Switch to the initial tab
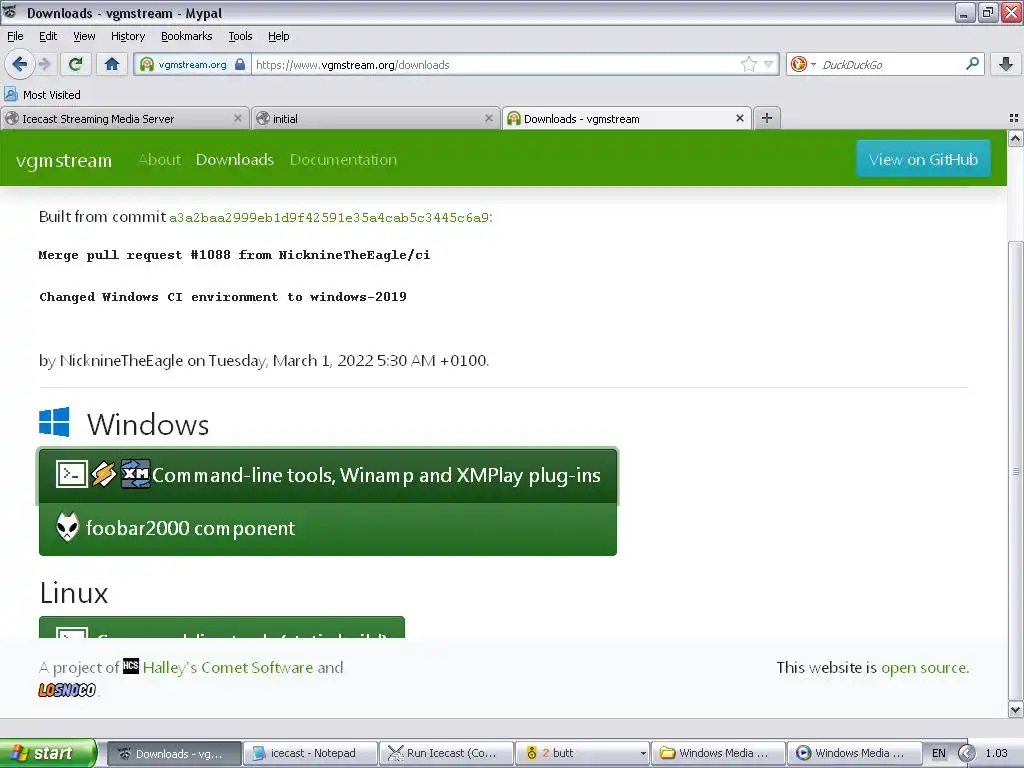1024x768 pixels. pos(375,118)
